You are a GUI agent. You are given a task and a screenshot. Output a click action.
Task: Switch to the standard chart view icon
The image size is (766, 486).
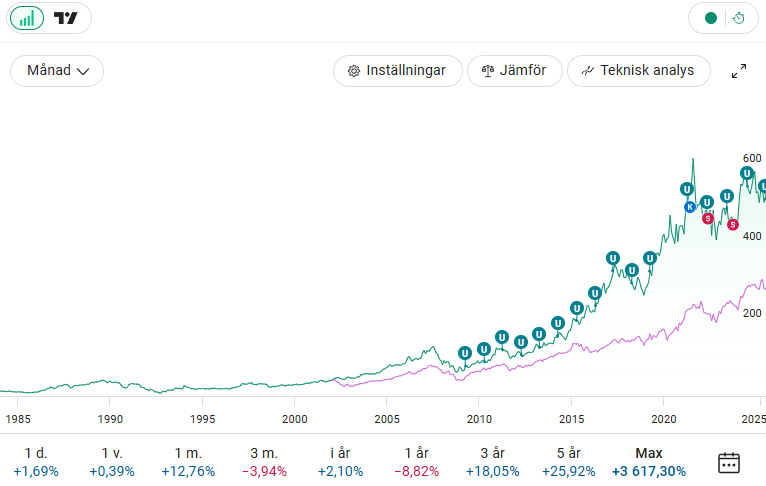tap(27, 18)
